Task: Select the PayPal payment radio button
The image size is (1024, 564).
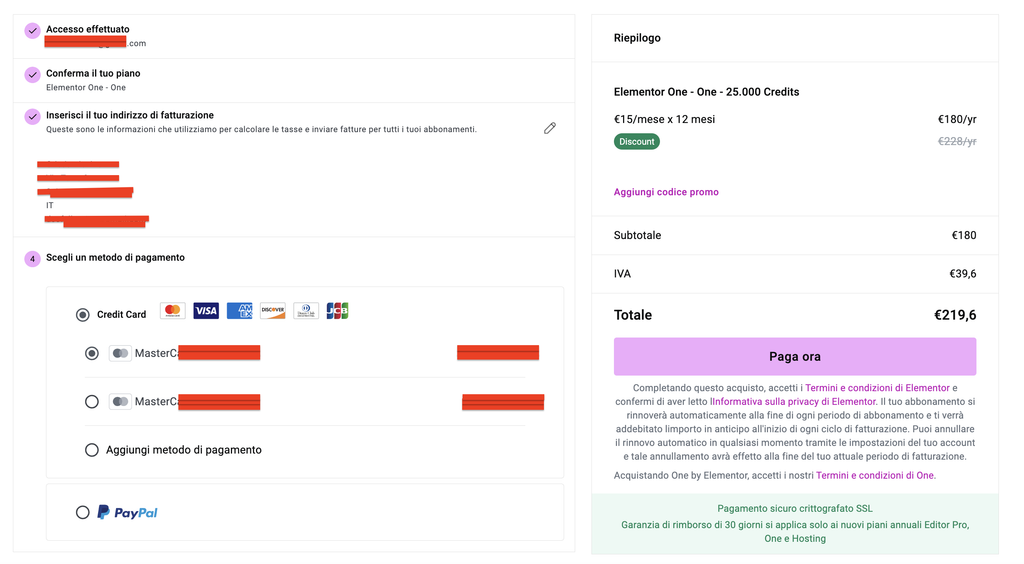Action: click(x=82, y=512)
